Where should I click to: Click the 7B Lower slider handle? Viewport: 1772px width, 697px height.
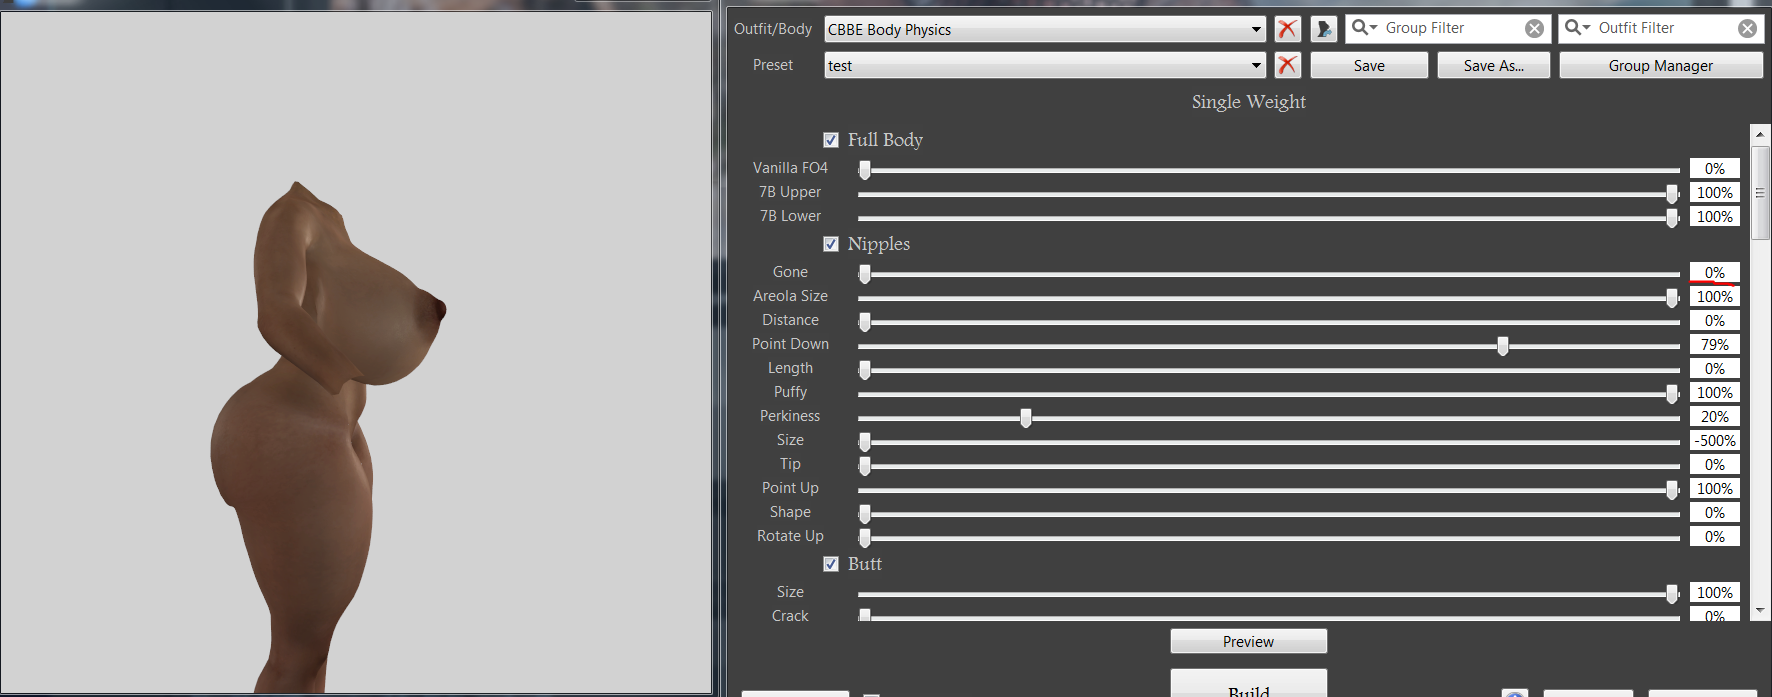pyautogui.click(x=1672, y=218)
